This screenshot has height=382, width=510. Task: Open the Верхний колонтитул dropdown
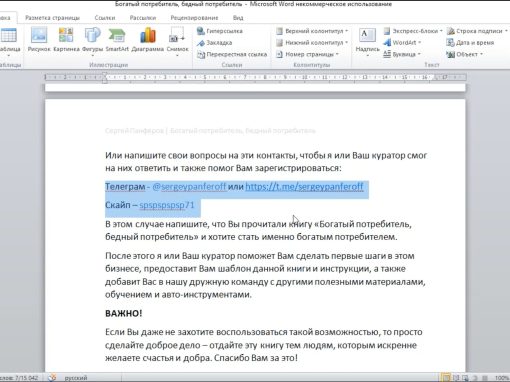point(312,31)
